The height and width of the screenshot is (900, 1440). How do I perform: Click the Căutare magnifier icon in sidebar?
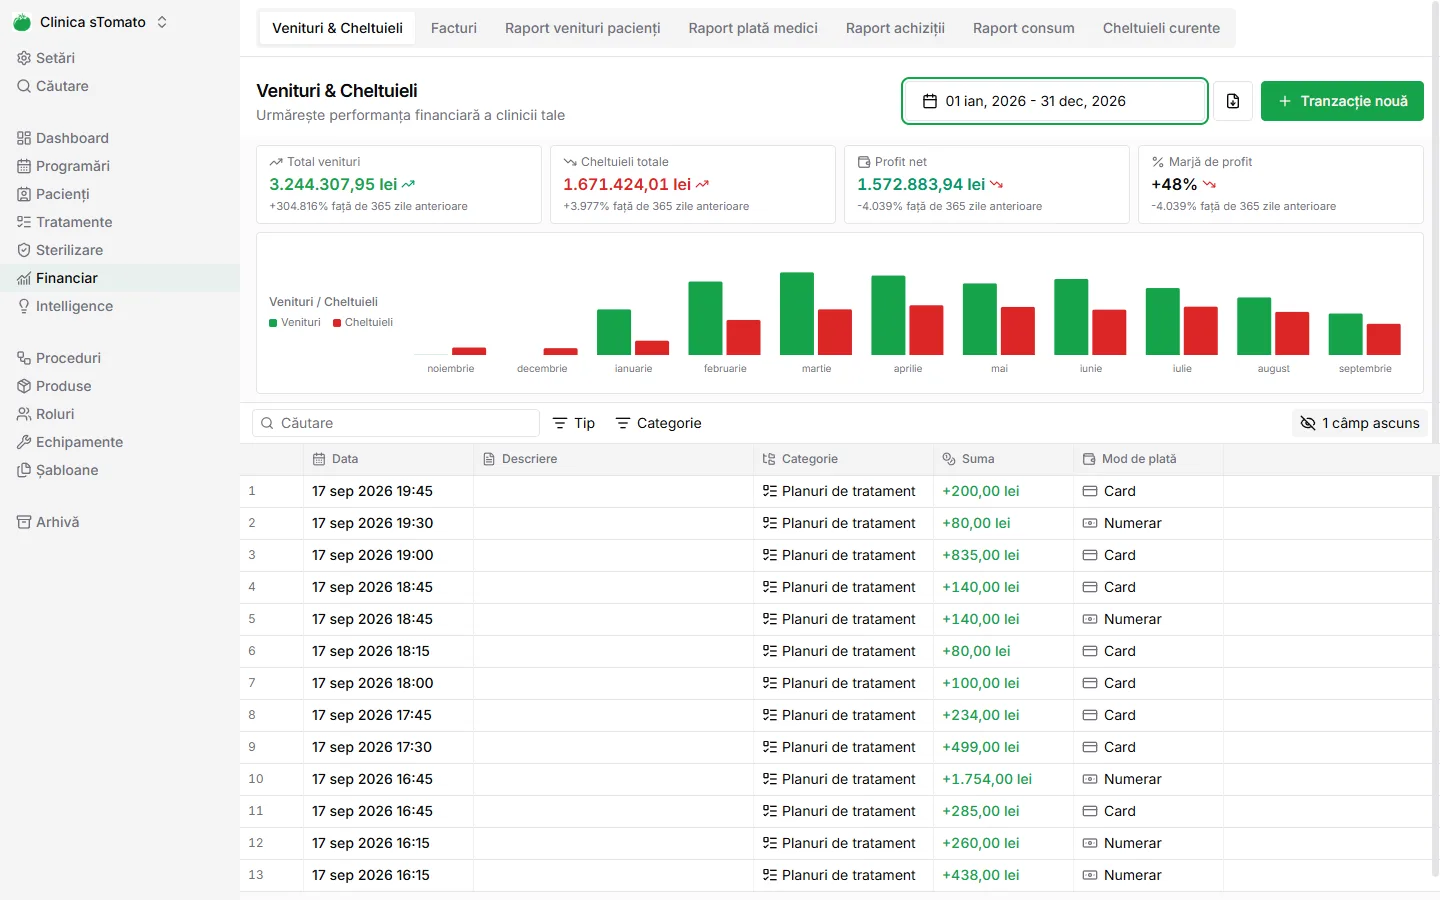click(24, 86)
